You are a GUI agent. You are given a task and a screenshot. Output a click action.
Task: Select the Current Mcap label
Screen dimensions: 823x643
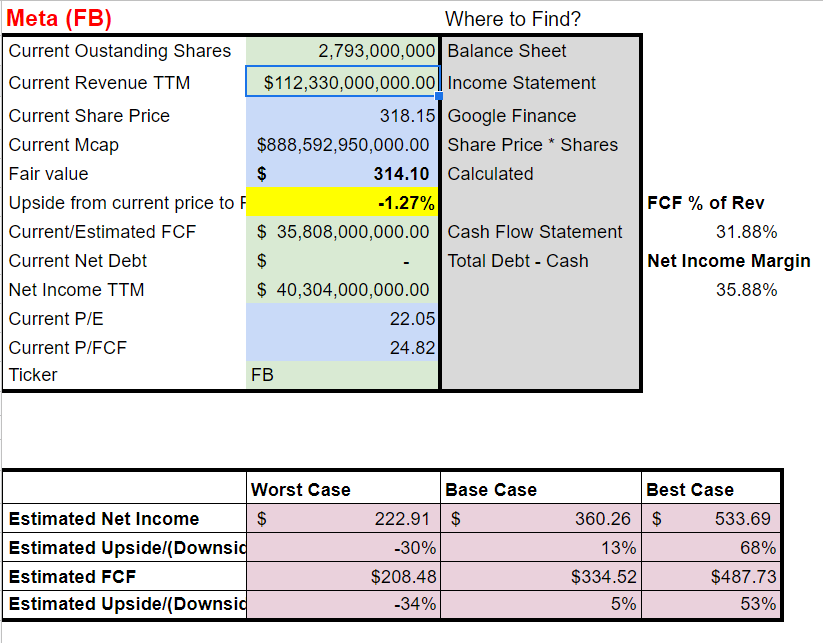[x=64, y=145]
